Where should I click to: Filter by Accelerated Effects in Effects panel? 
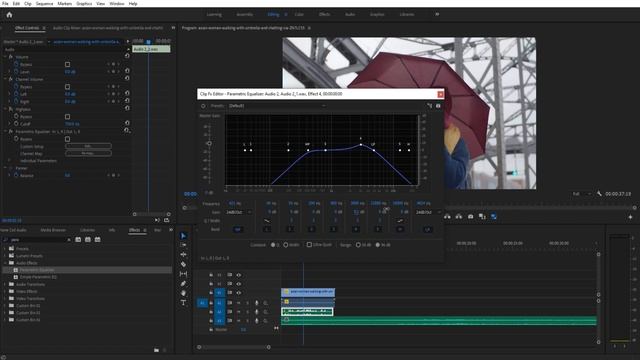click(78, 240)
